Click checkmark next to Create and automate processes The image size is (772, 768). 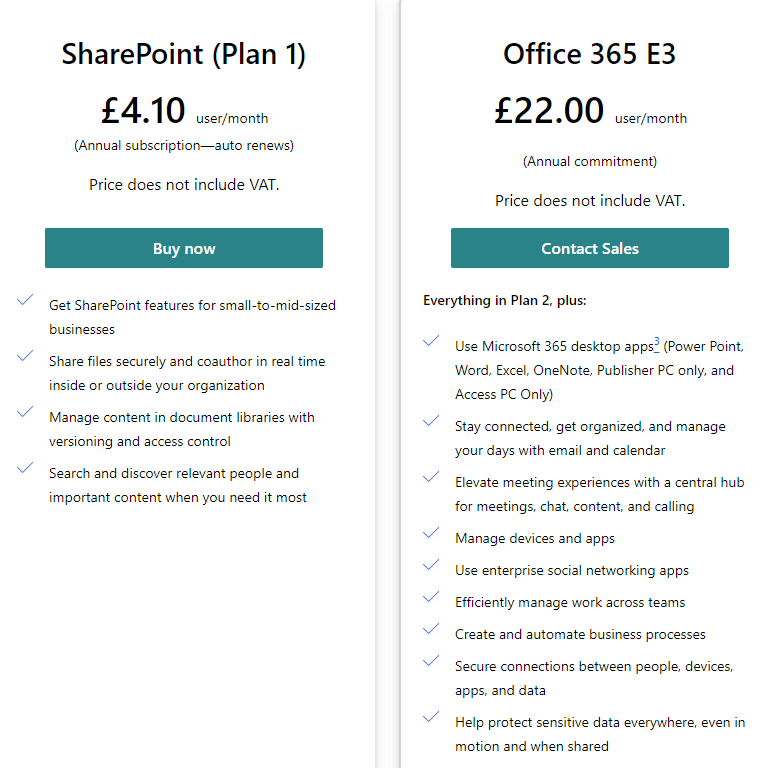[x=432, y=629]
